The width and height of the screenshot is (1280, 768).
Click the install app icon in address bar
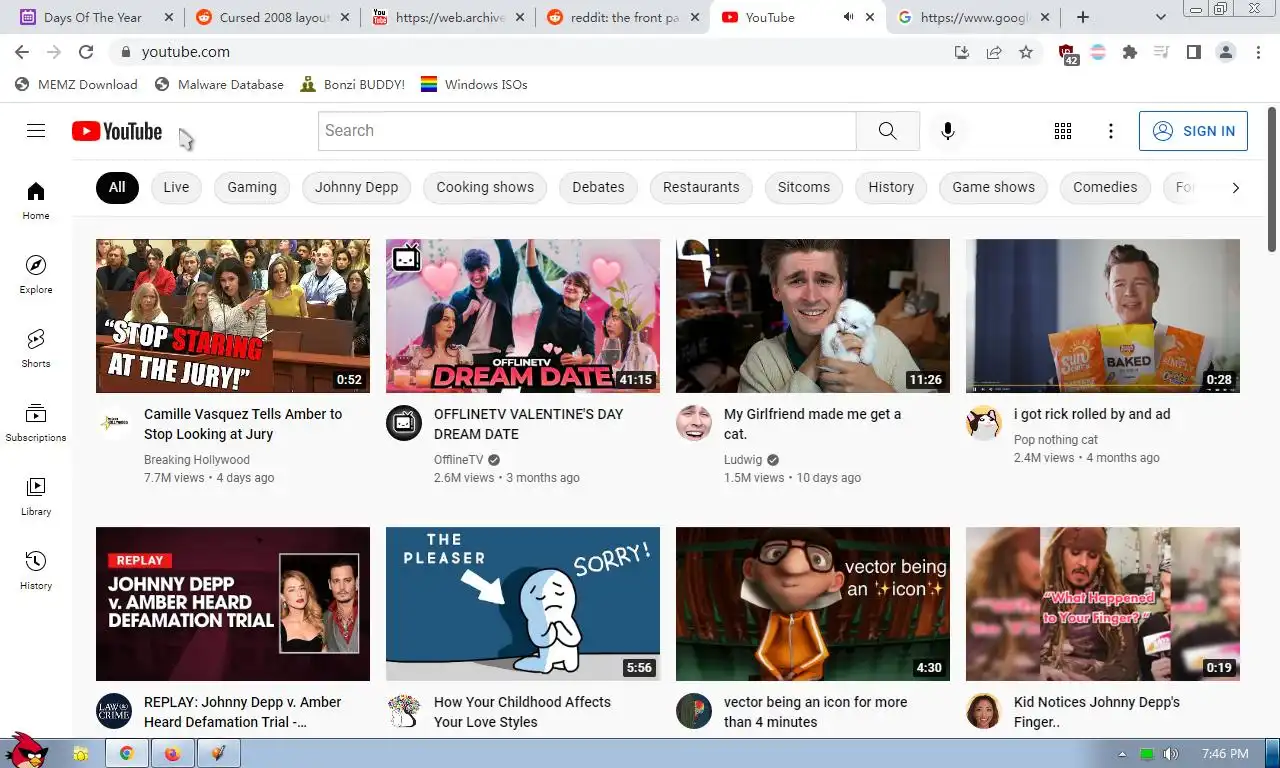tap(962, 52)
